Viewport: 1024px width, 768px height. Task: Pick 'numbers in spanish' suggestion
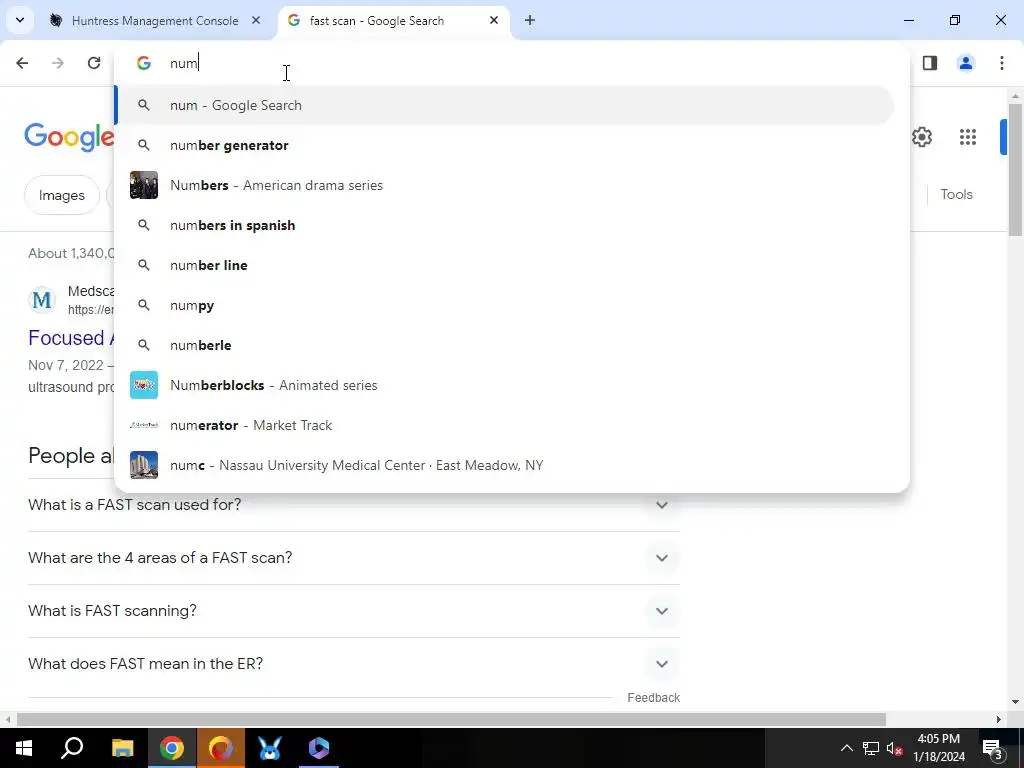(504, 225)
